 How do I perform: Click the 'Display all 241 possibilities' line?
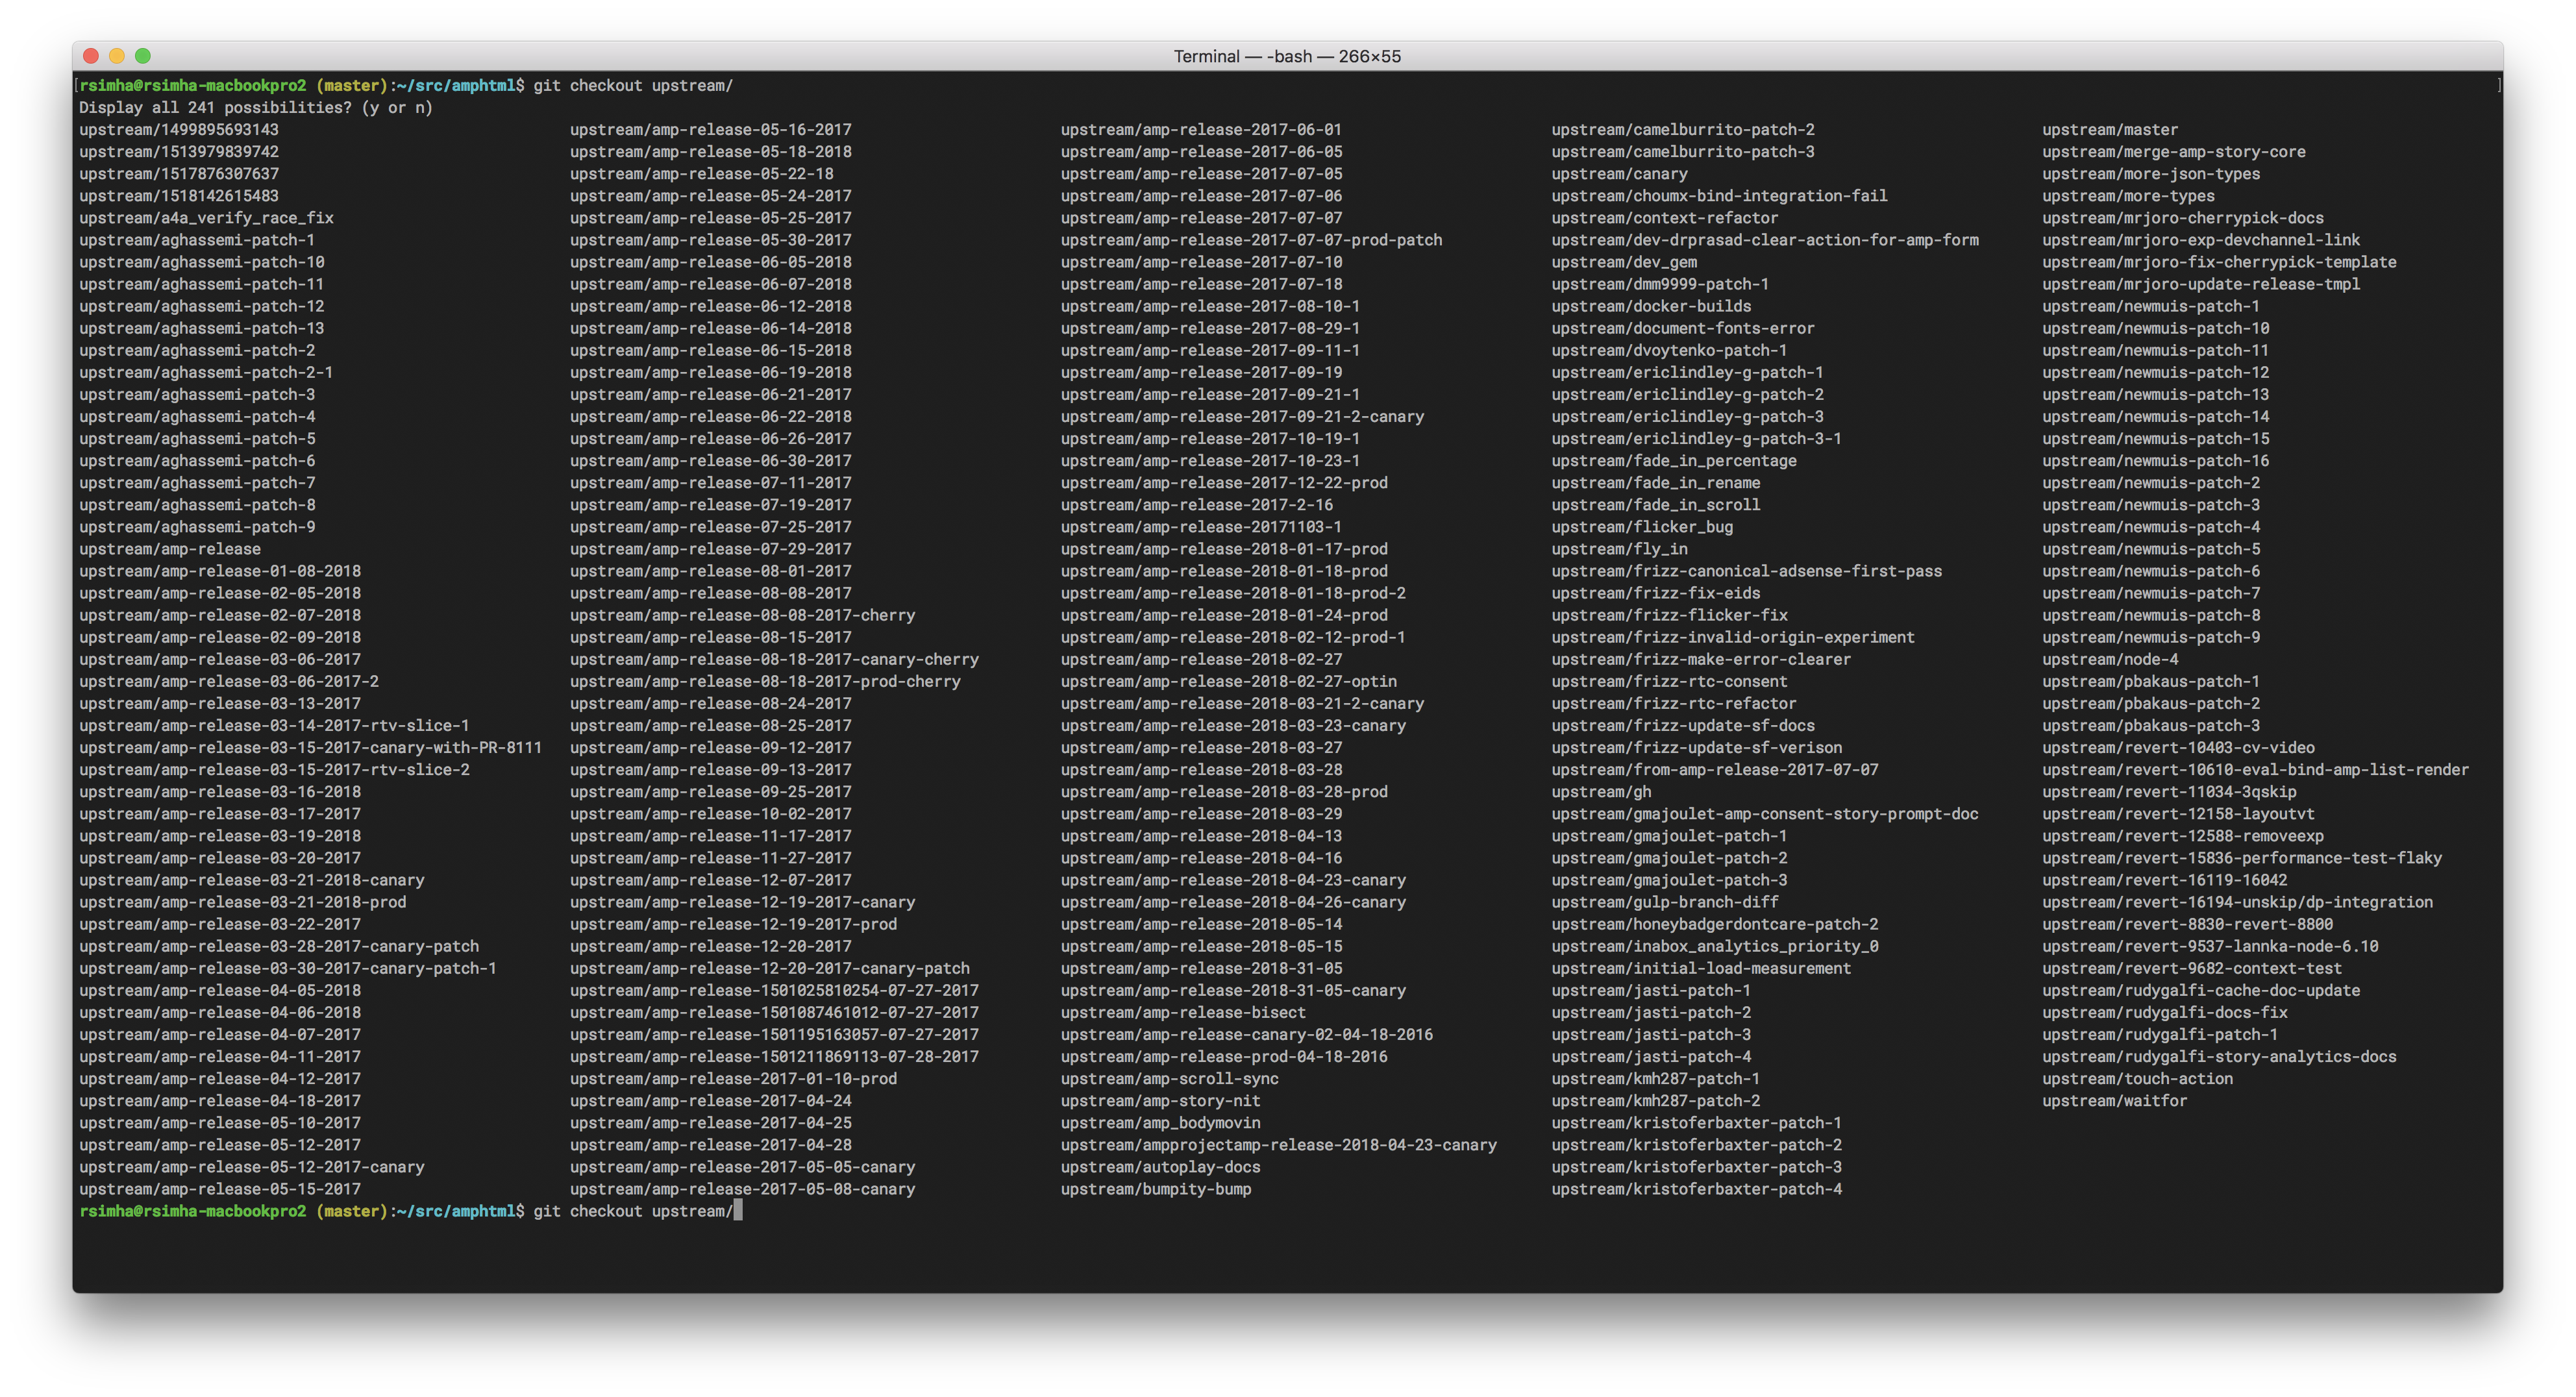point(256,108)
